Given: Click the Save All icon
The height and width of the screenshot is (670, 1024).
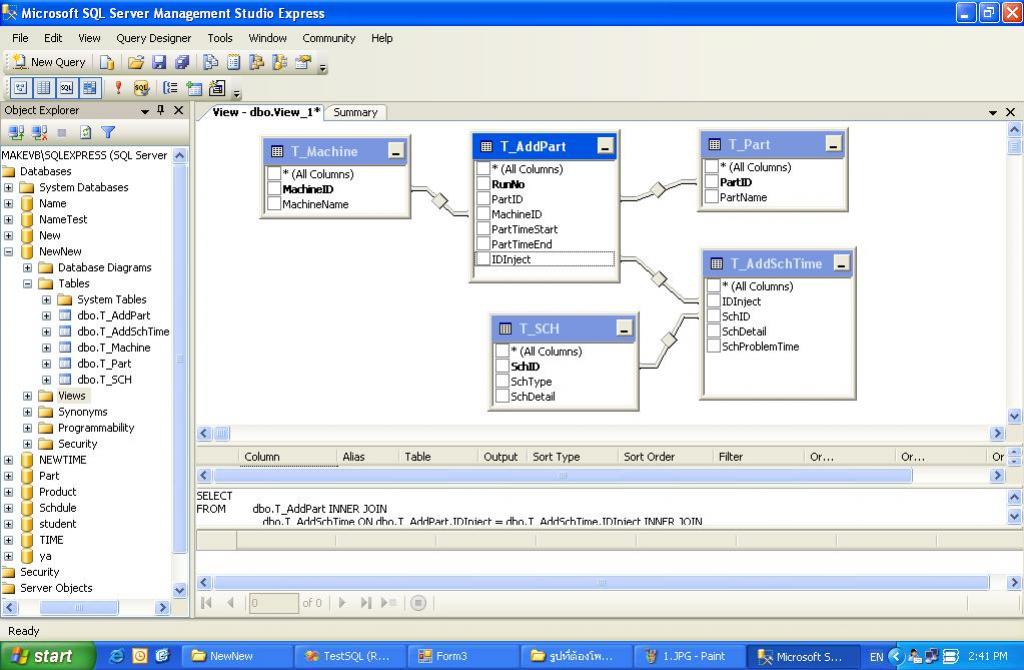Looking at the screenshot, I should point(182,62).
